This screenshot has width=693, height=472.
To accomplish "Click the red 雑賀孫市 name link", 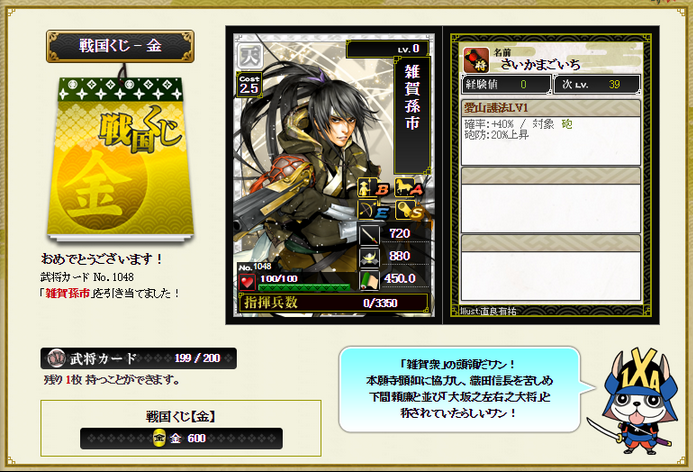I will click(68, 293).
